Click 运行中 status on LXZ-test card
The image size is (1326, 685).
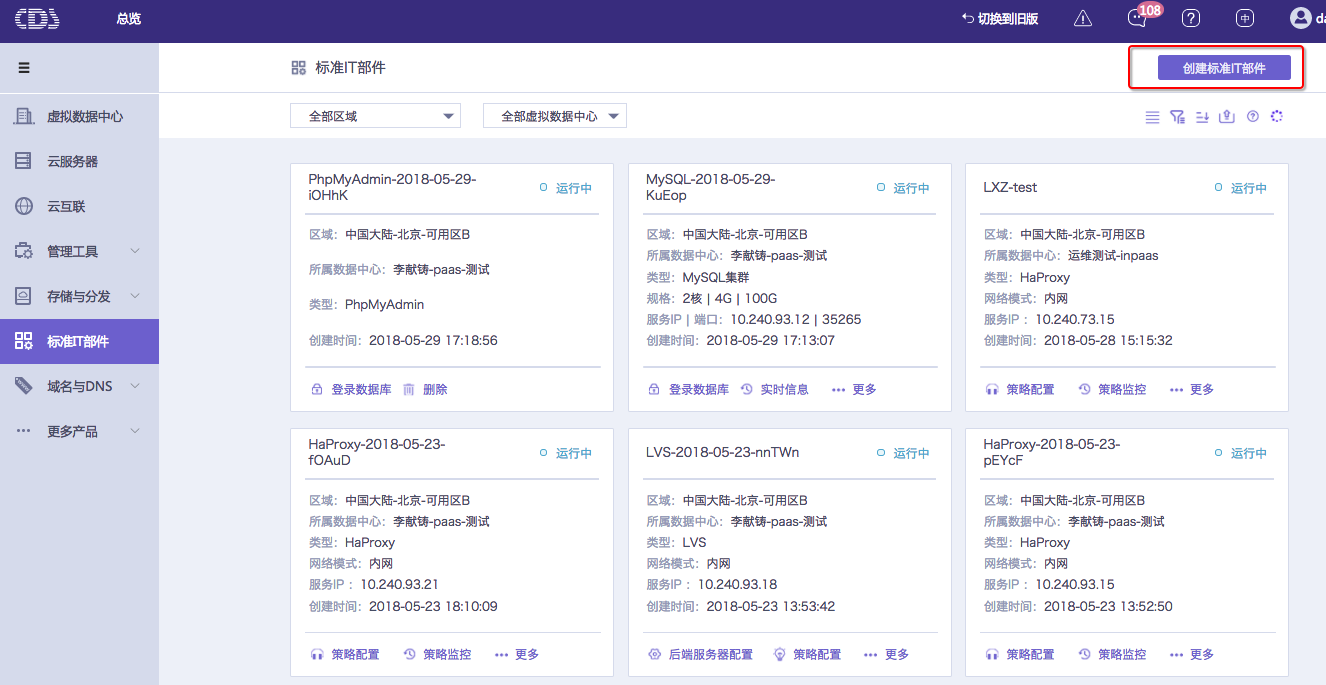1240,188
